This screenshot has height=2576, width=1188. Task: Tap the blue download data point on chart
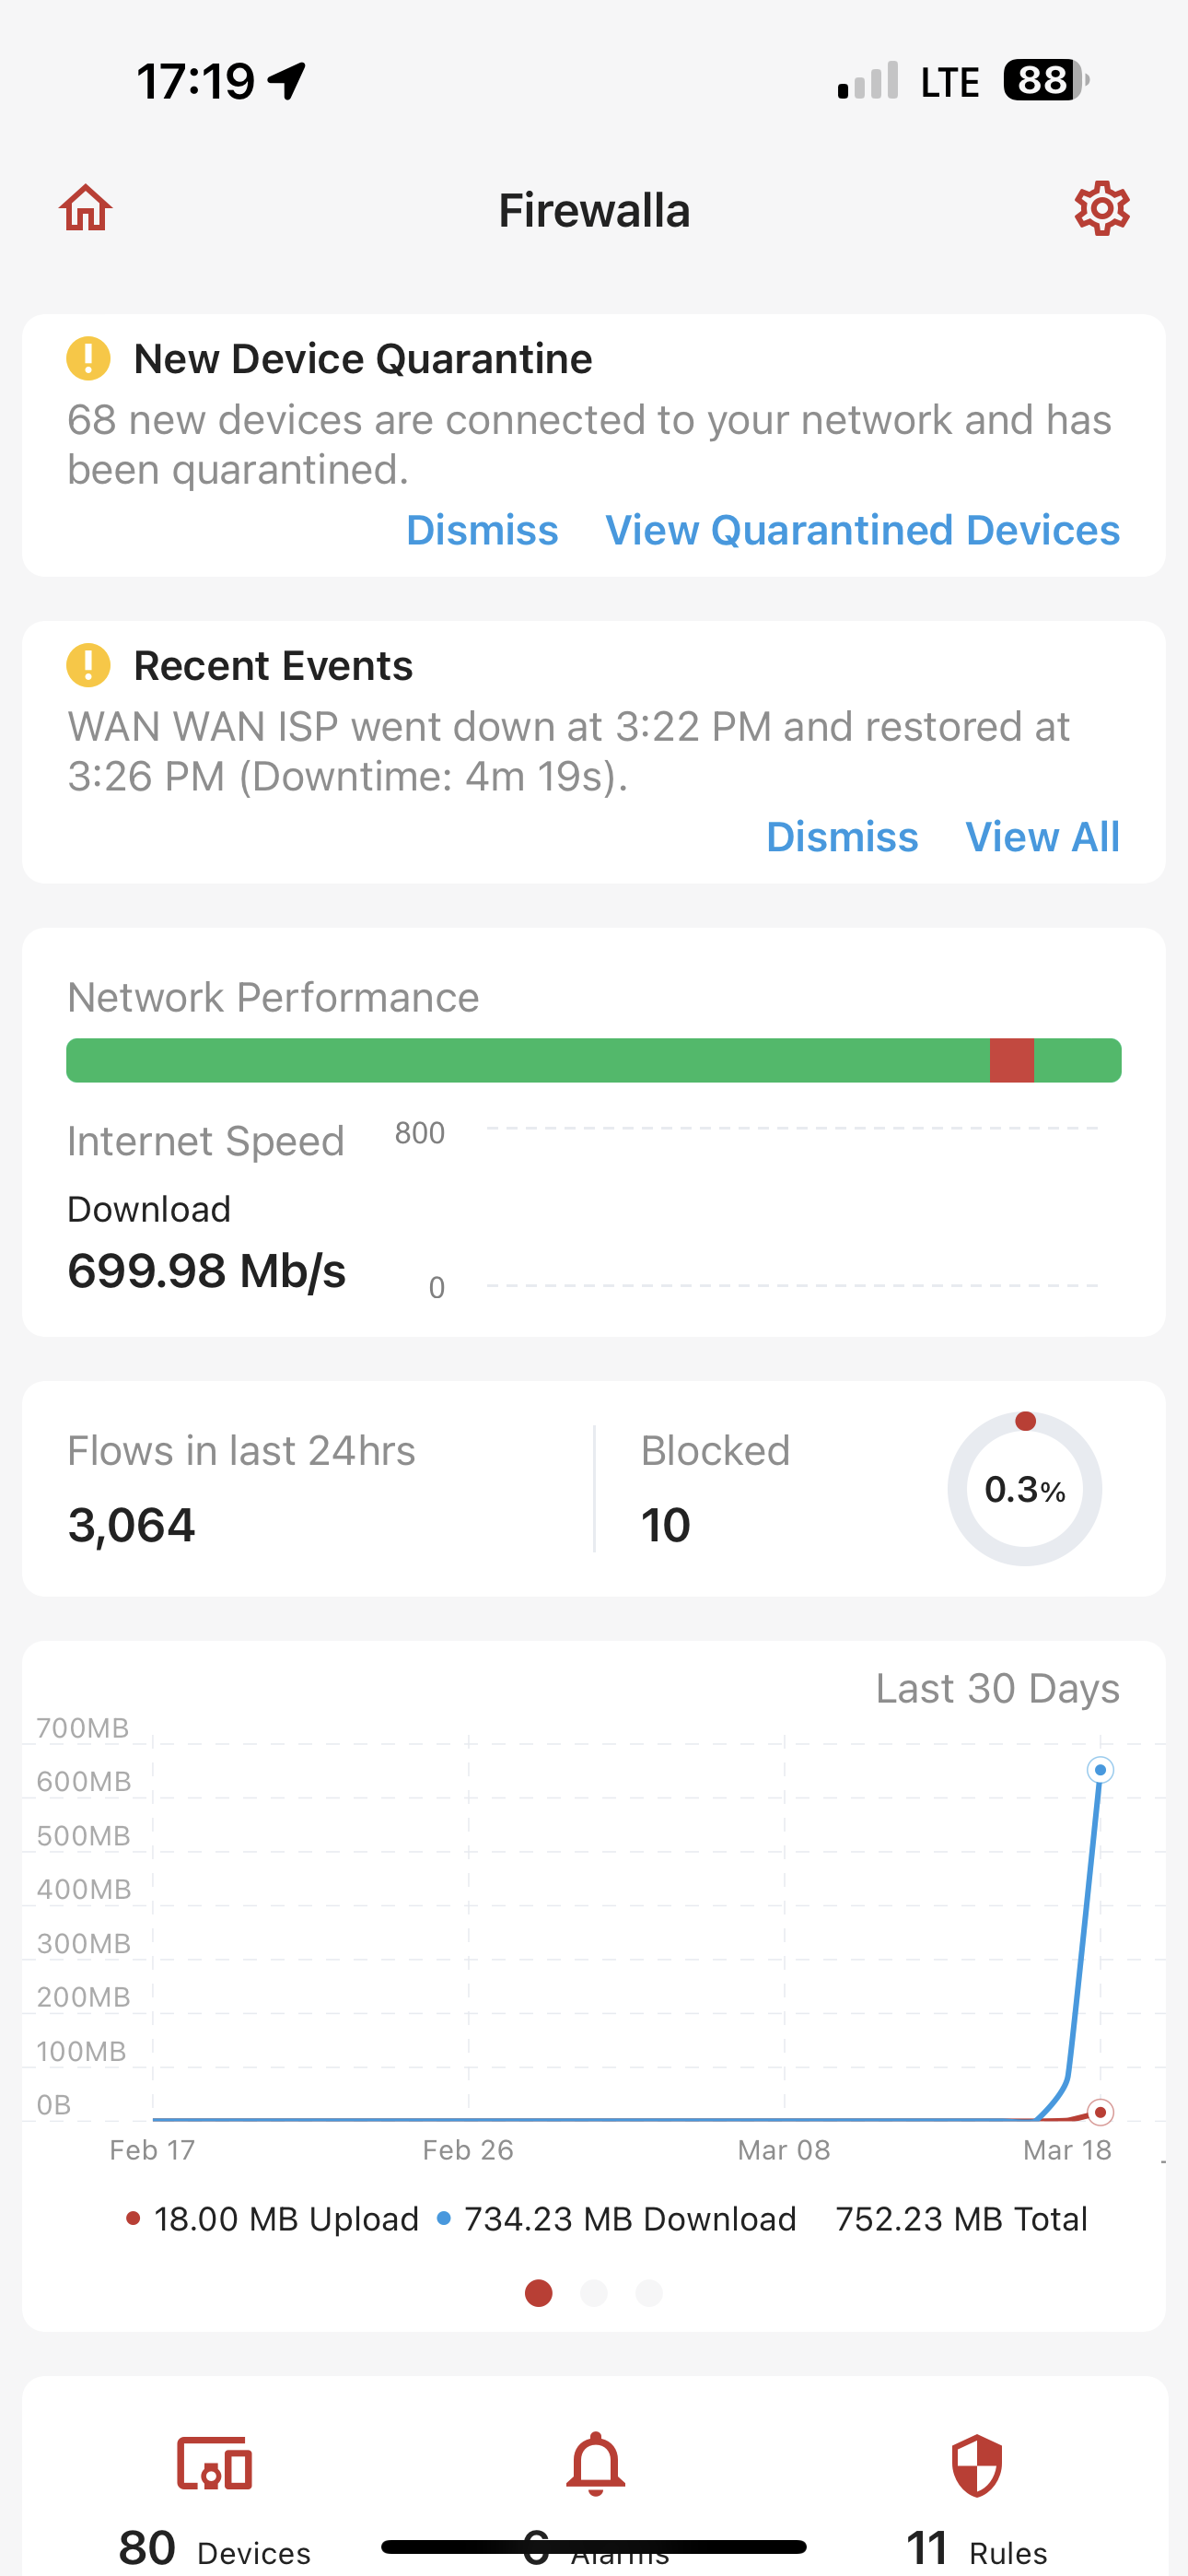[1100, 1770]
